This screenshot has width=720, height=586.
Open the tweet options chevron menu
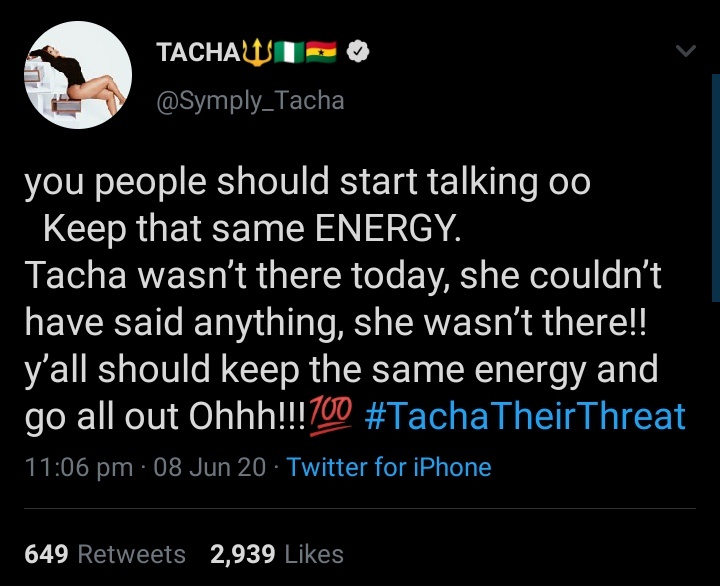(x=685, y=52)
